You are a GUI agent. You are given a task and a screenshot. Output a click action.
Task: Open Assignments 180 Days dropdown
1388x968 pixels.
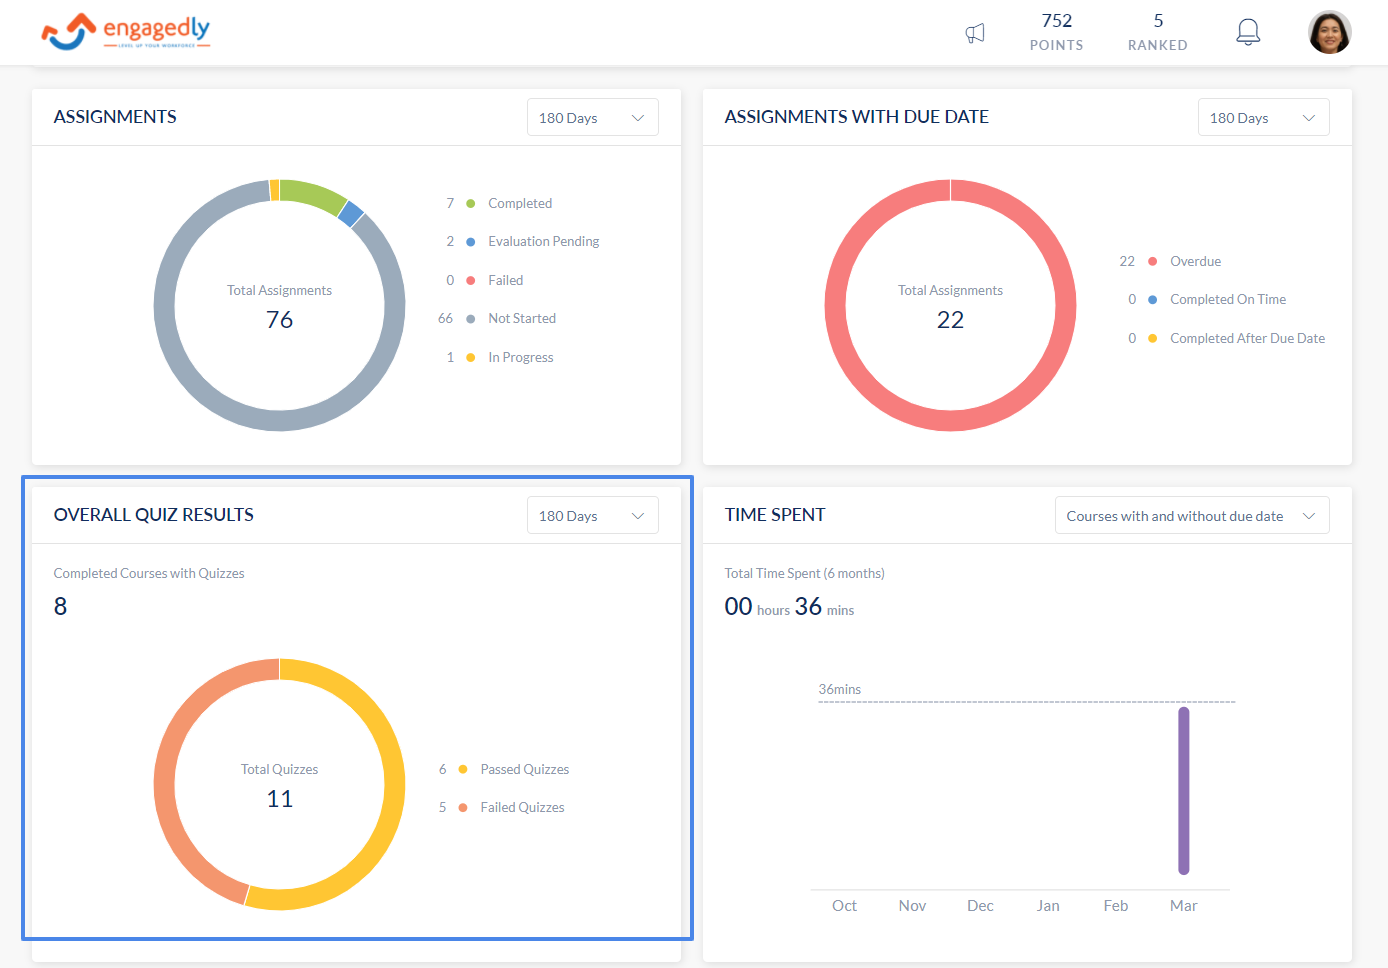(592, 117)
